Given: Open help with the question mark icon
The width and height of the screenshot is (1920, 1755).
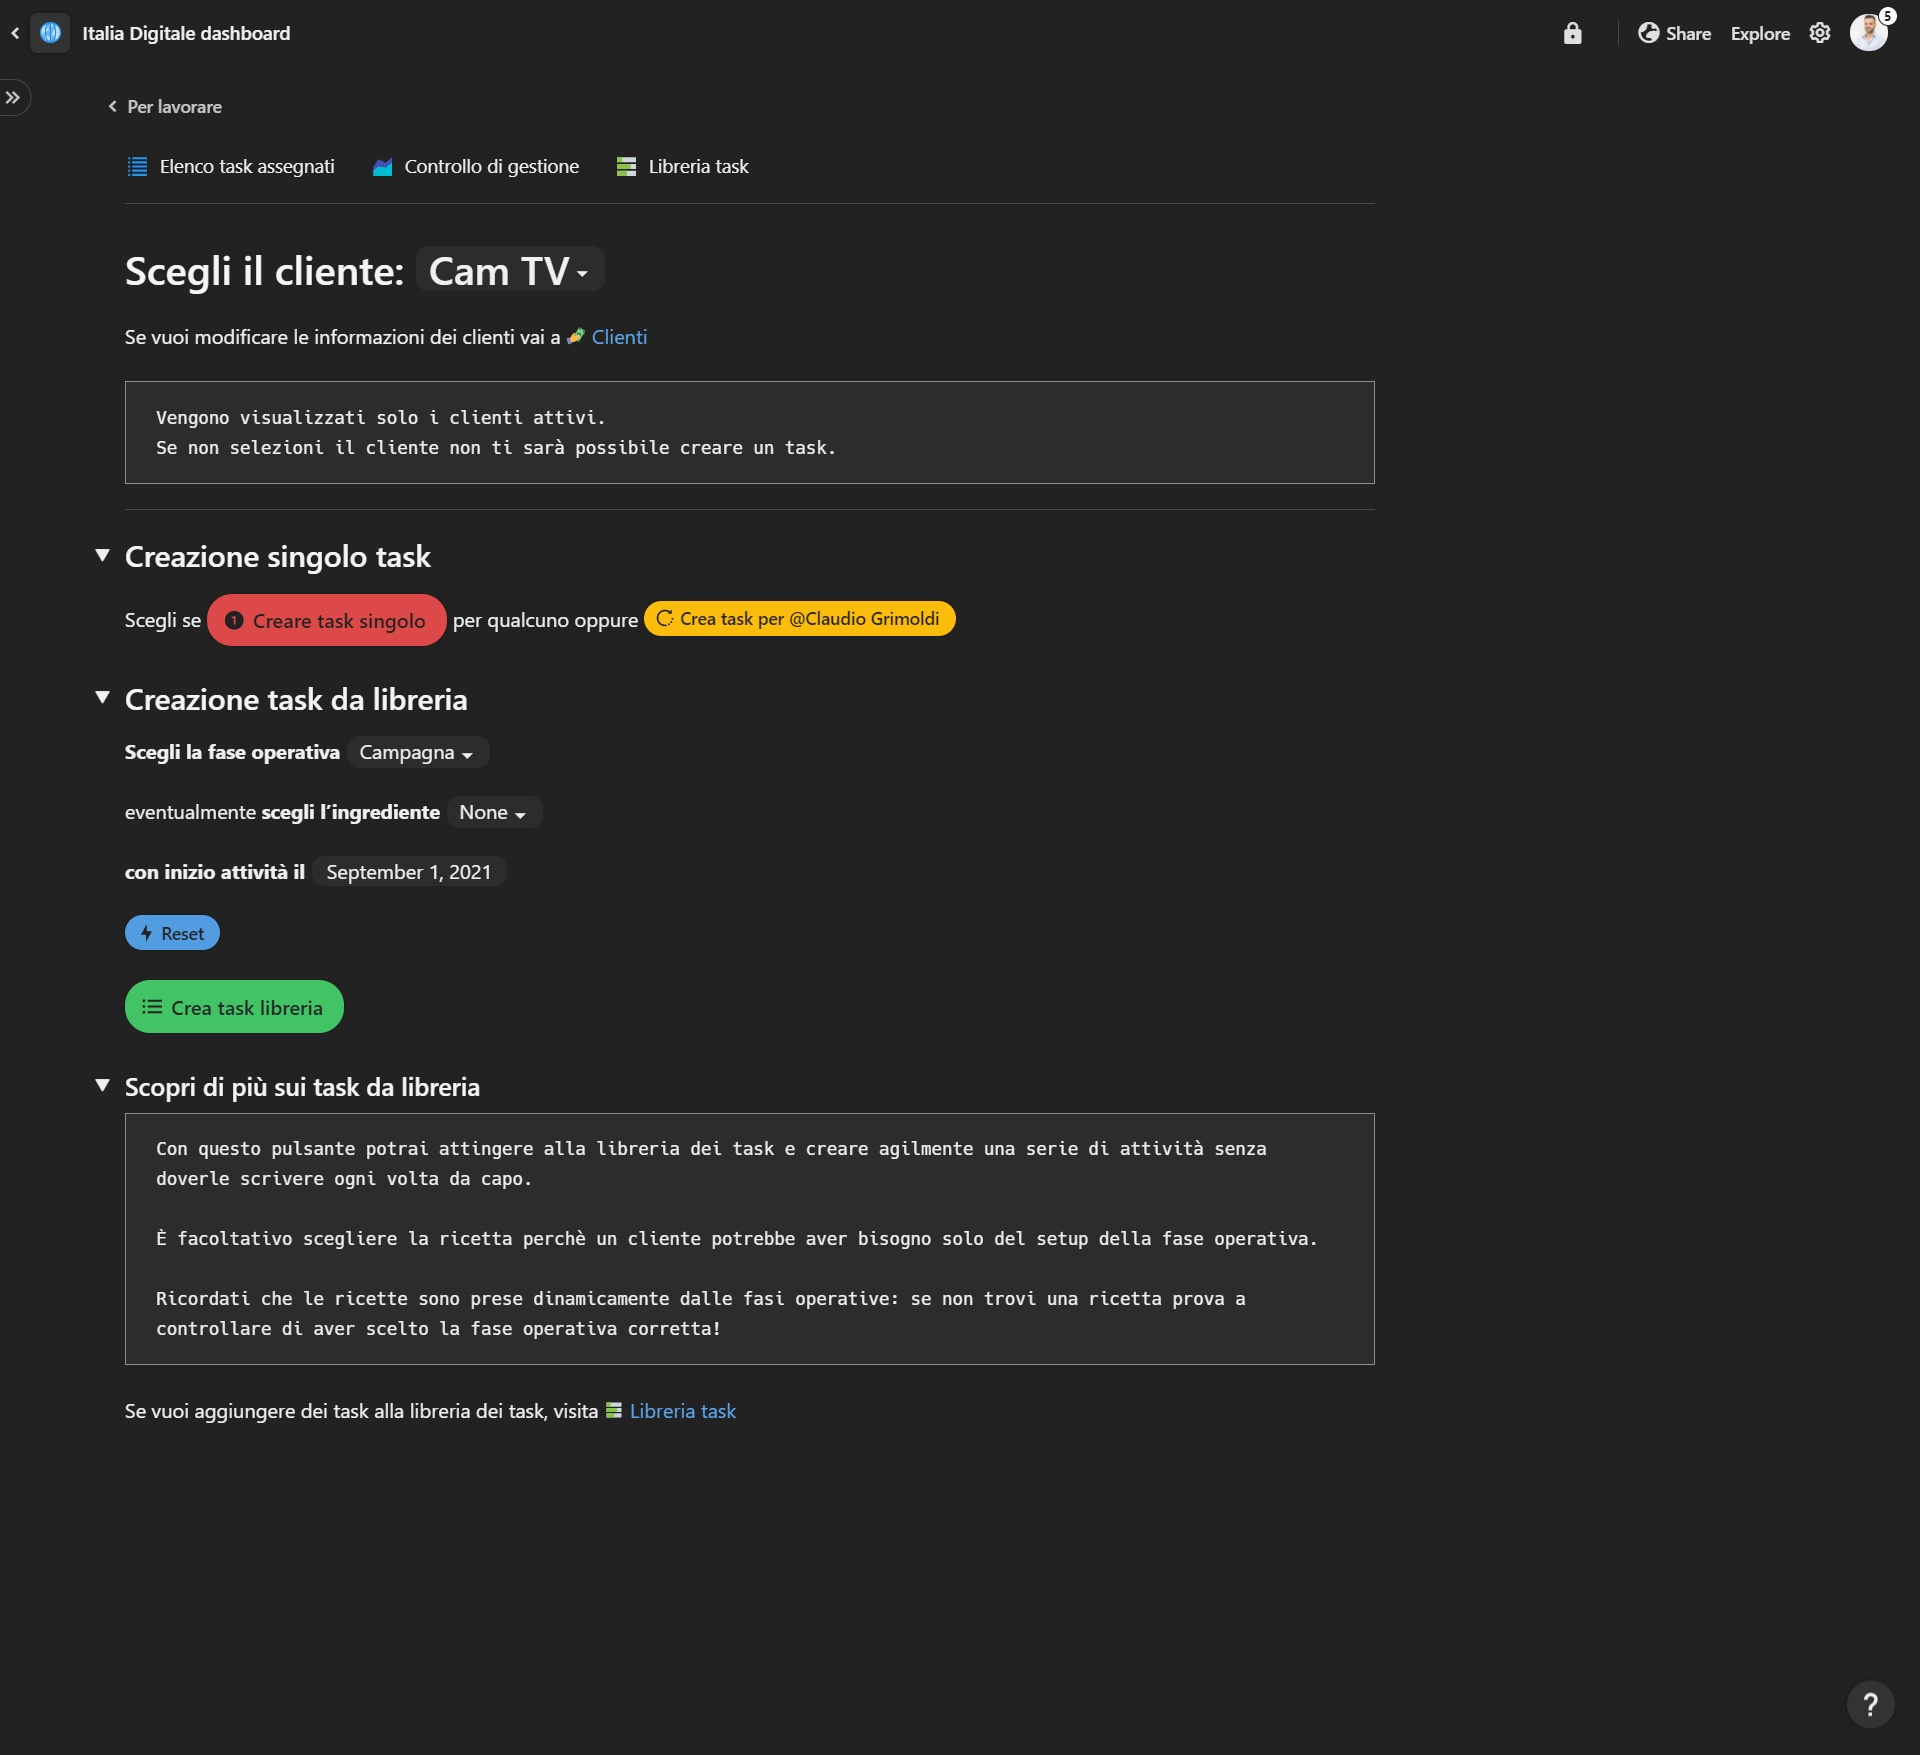Looking at the screenshot, I should 1869,1704.
